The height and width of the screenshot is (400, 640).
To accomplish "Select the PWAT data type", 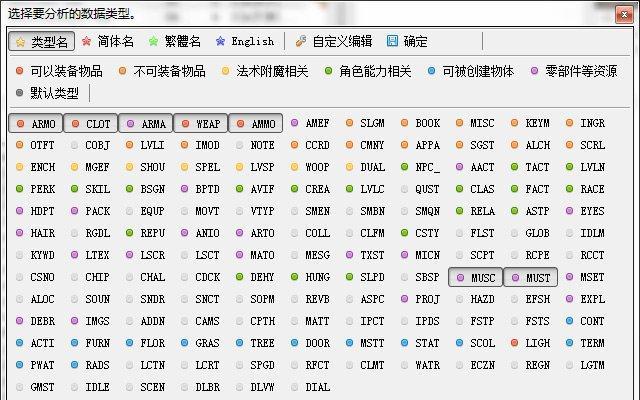I will tap(36, 366).
